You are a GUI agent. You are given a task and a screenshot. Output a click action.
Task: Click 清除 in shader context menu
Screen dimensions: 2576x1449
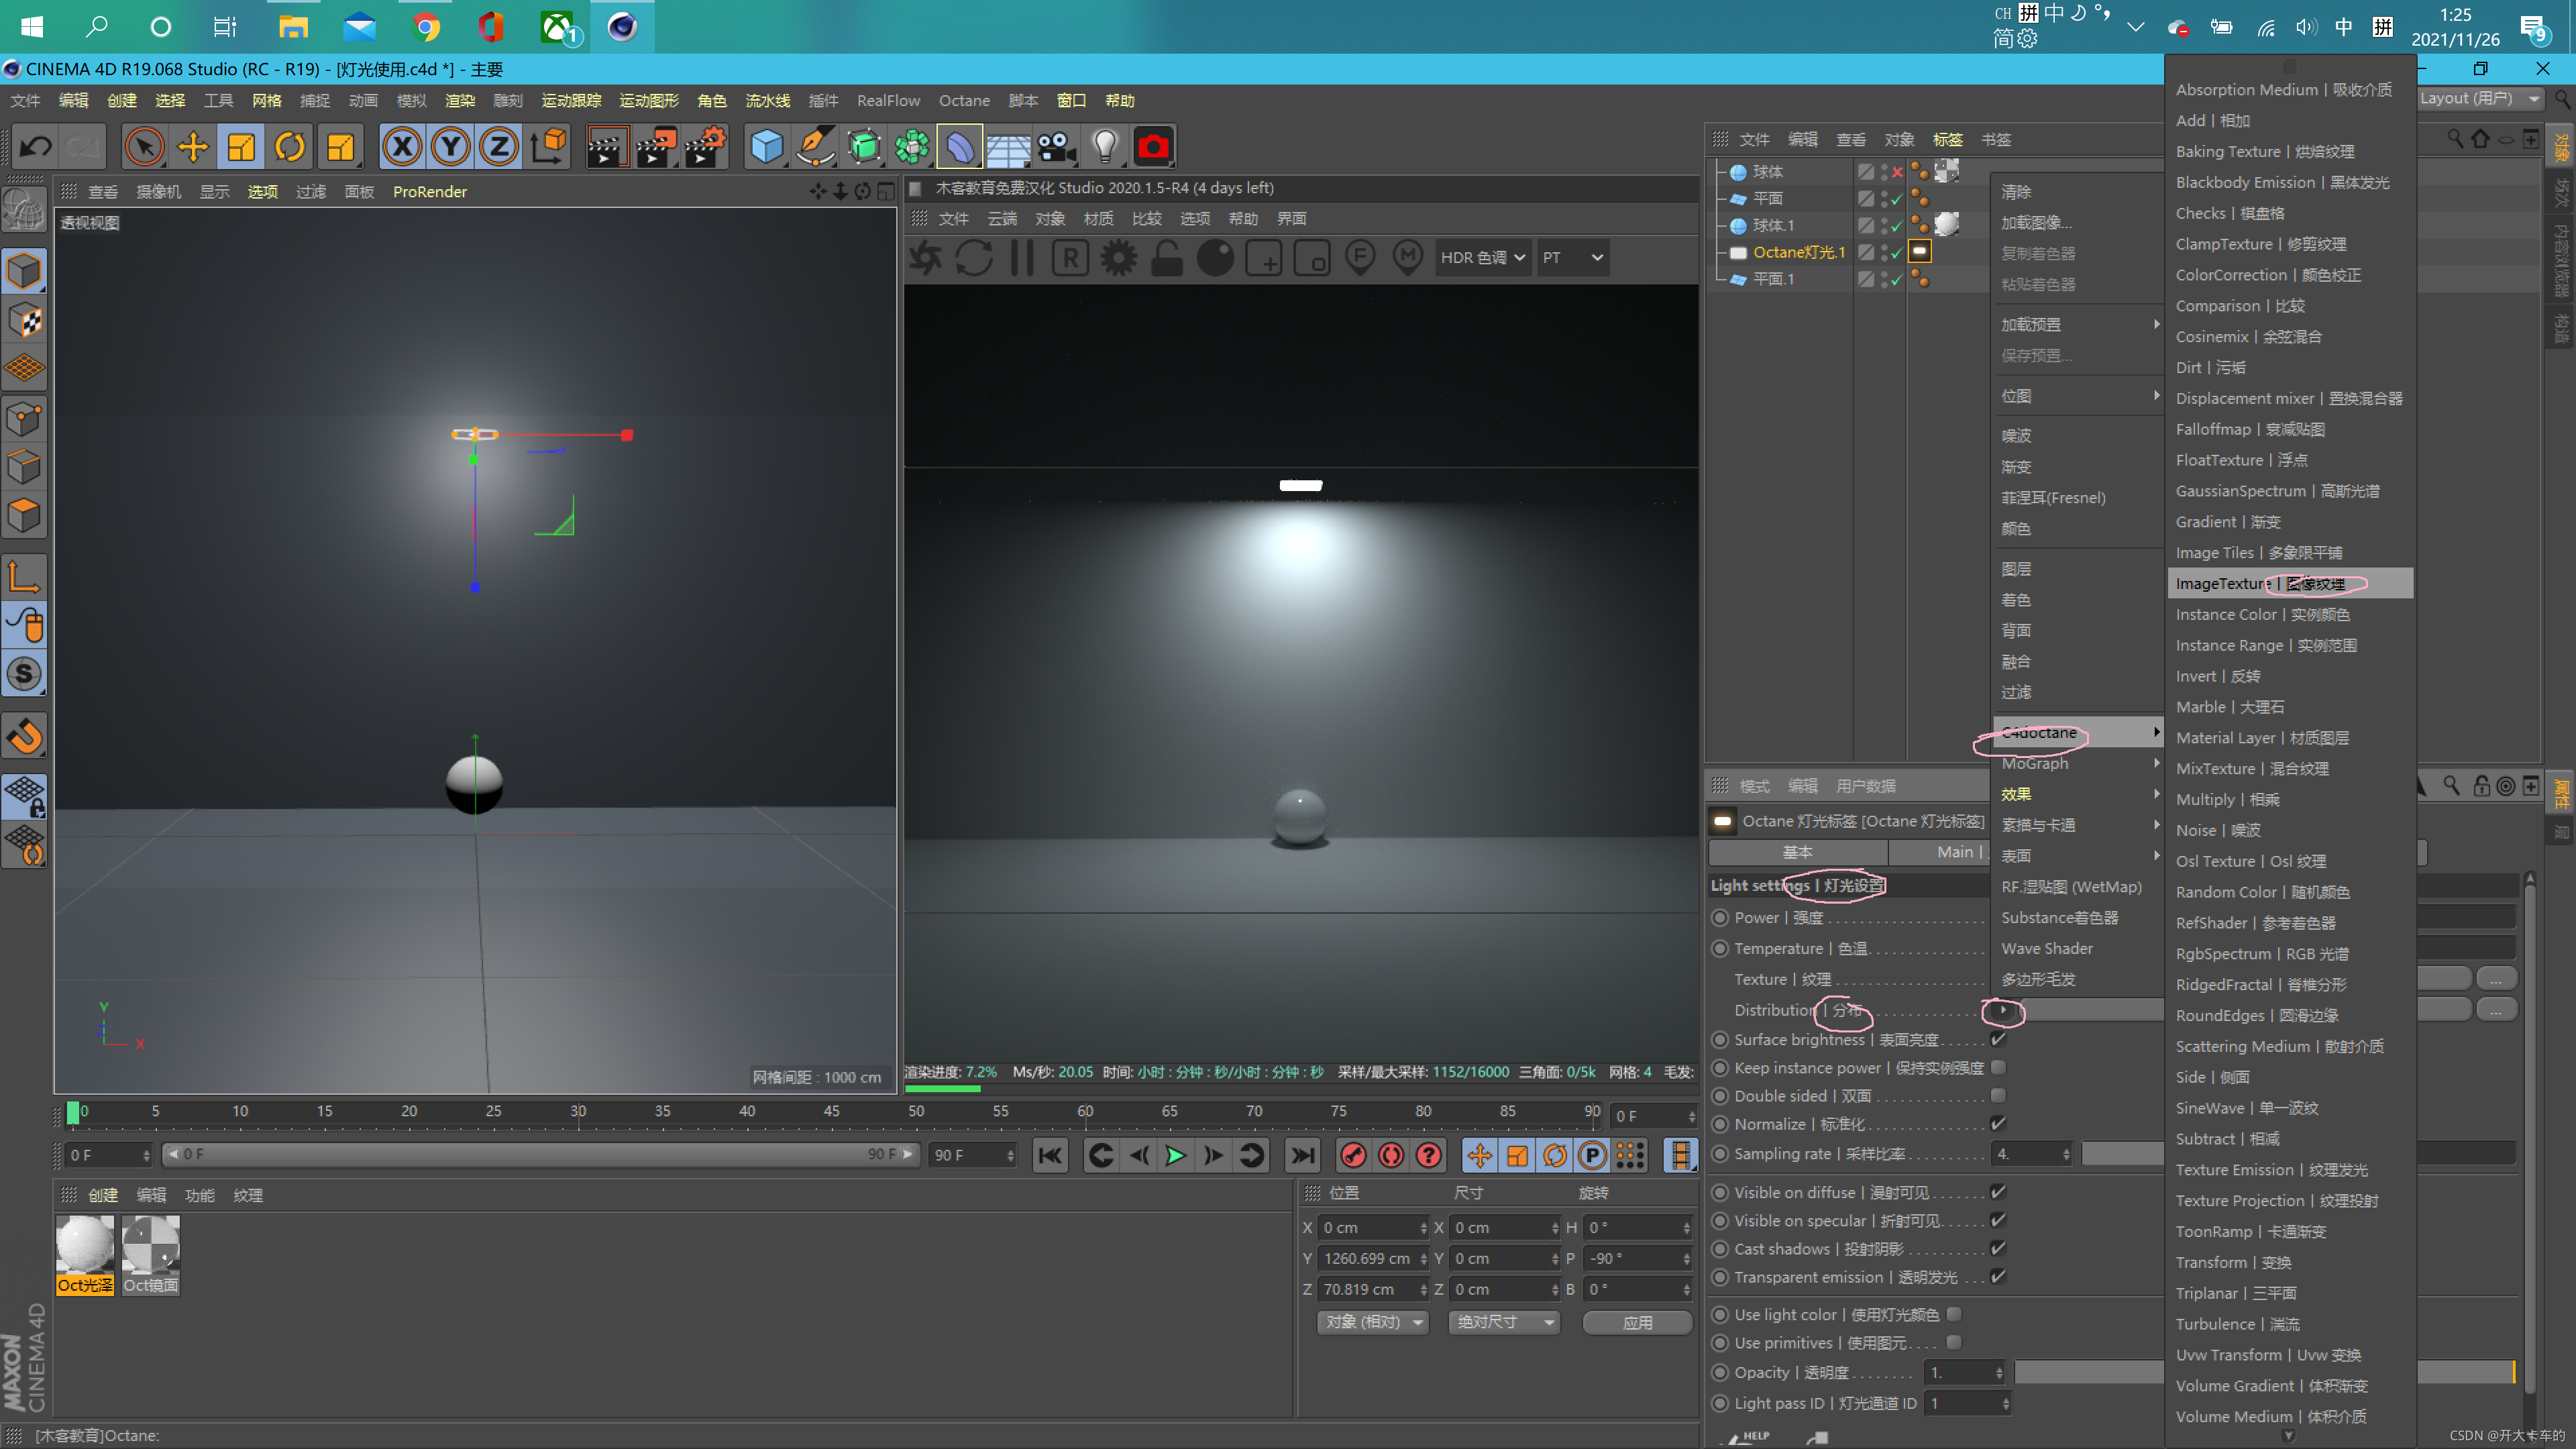click(x=2078, y=192)
